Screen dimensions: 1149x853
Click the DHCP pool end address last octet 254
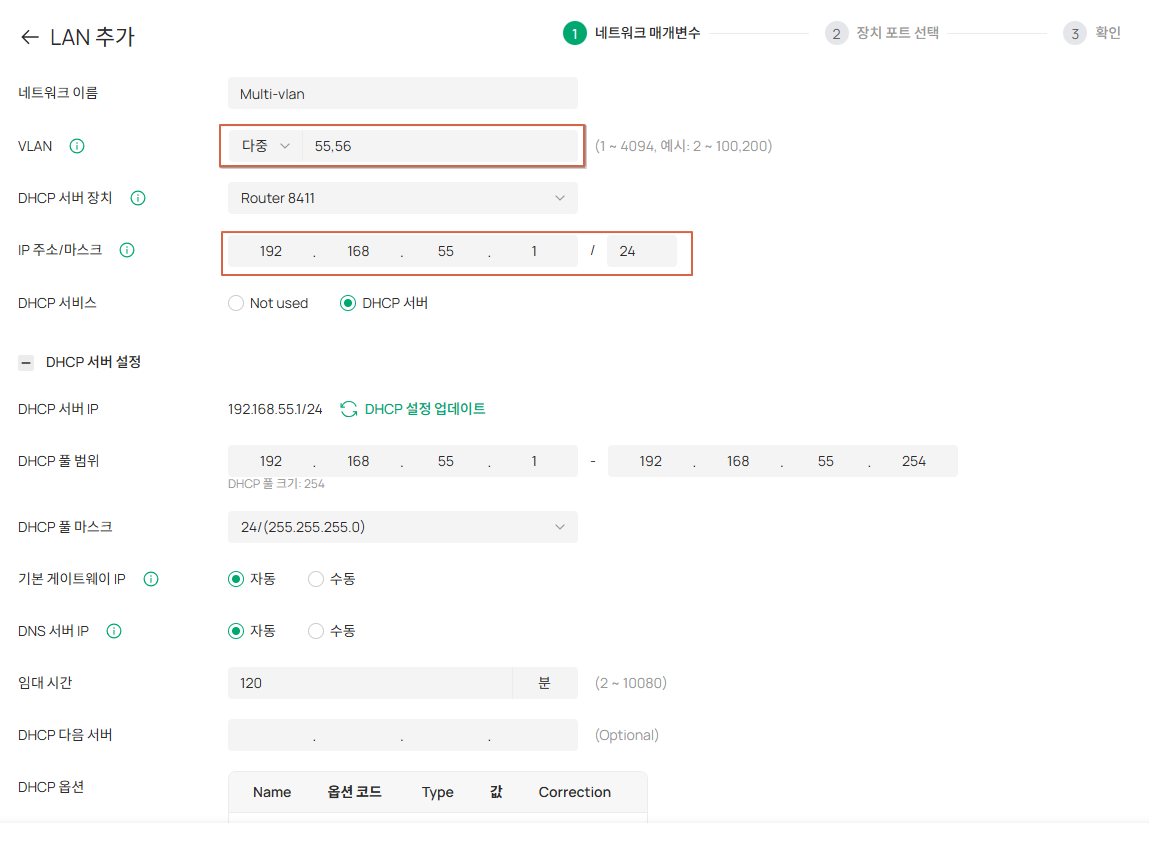(914, 461)
